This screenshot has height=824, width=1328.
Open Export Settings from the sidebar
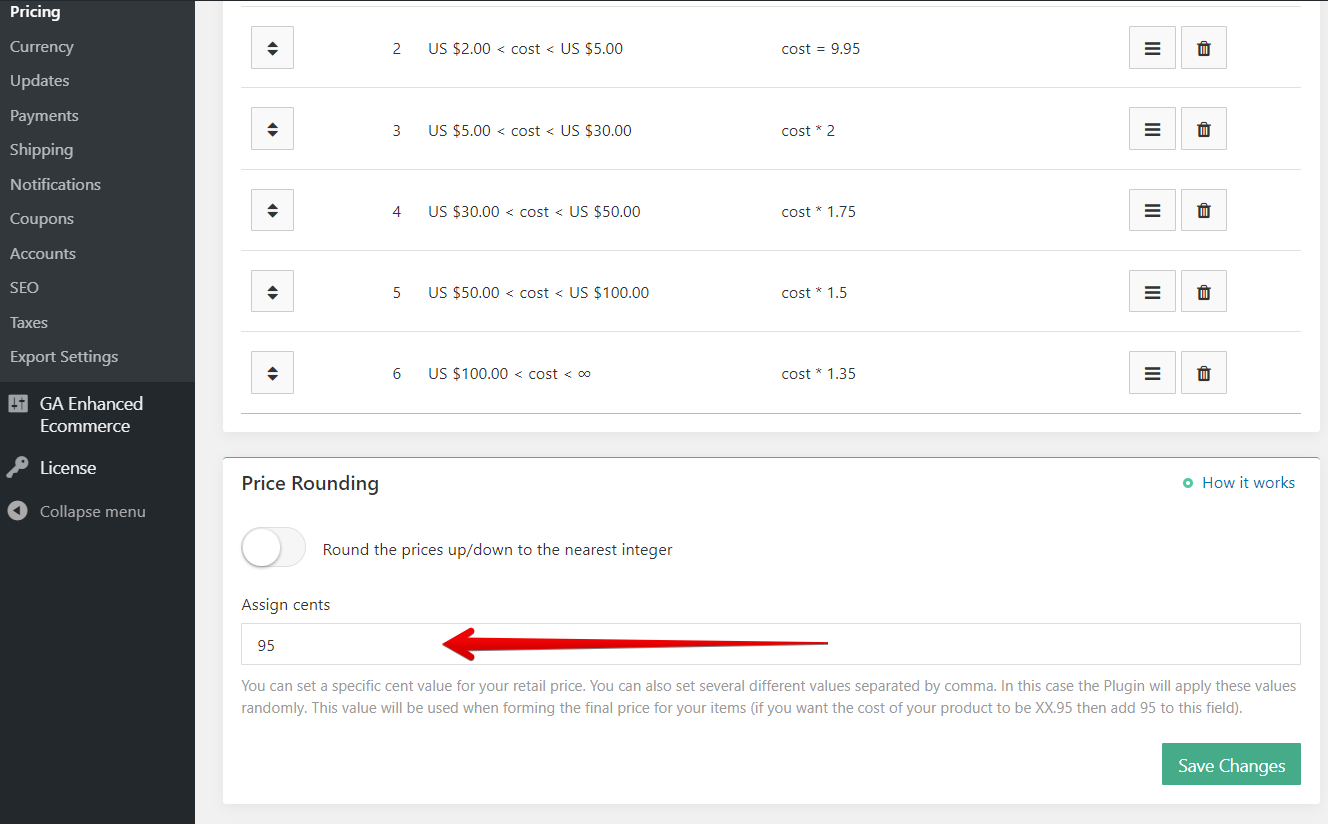pos(64,356)
